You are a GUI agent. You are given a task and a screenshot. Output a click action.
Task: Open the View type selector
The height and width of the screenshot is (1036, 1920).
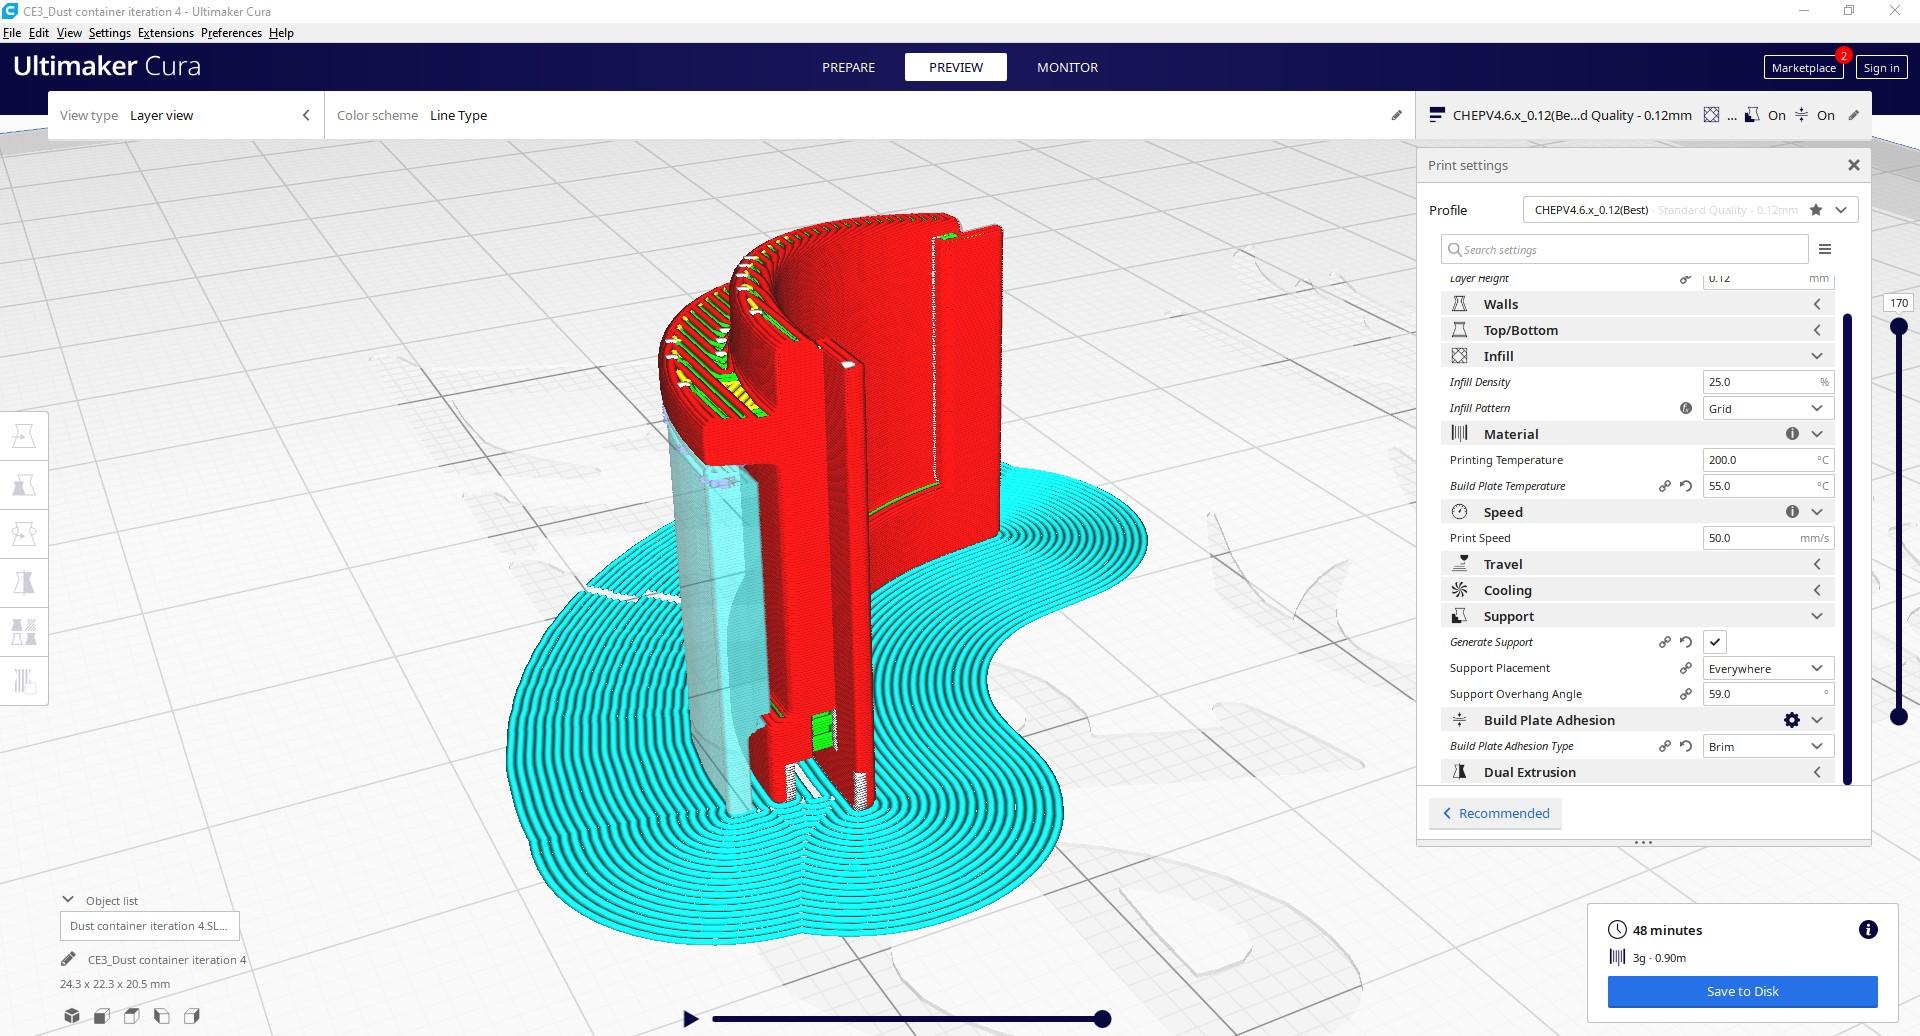[x=186, y=115]
